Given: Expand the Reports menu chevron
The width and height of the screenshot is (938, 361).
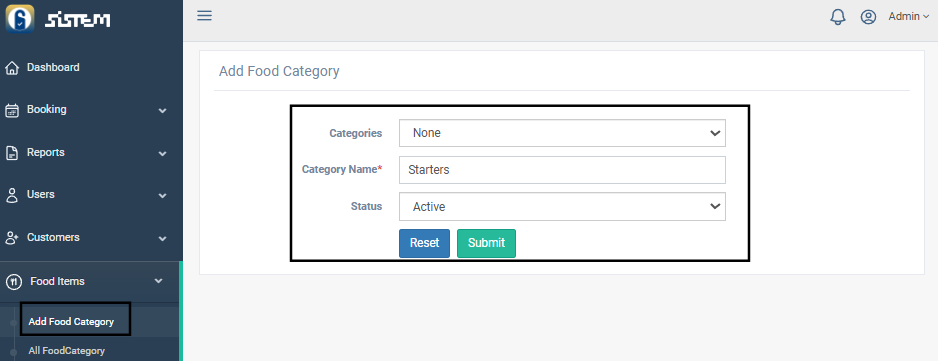Looking at the screenshot, I should (x=162, y=153).
